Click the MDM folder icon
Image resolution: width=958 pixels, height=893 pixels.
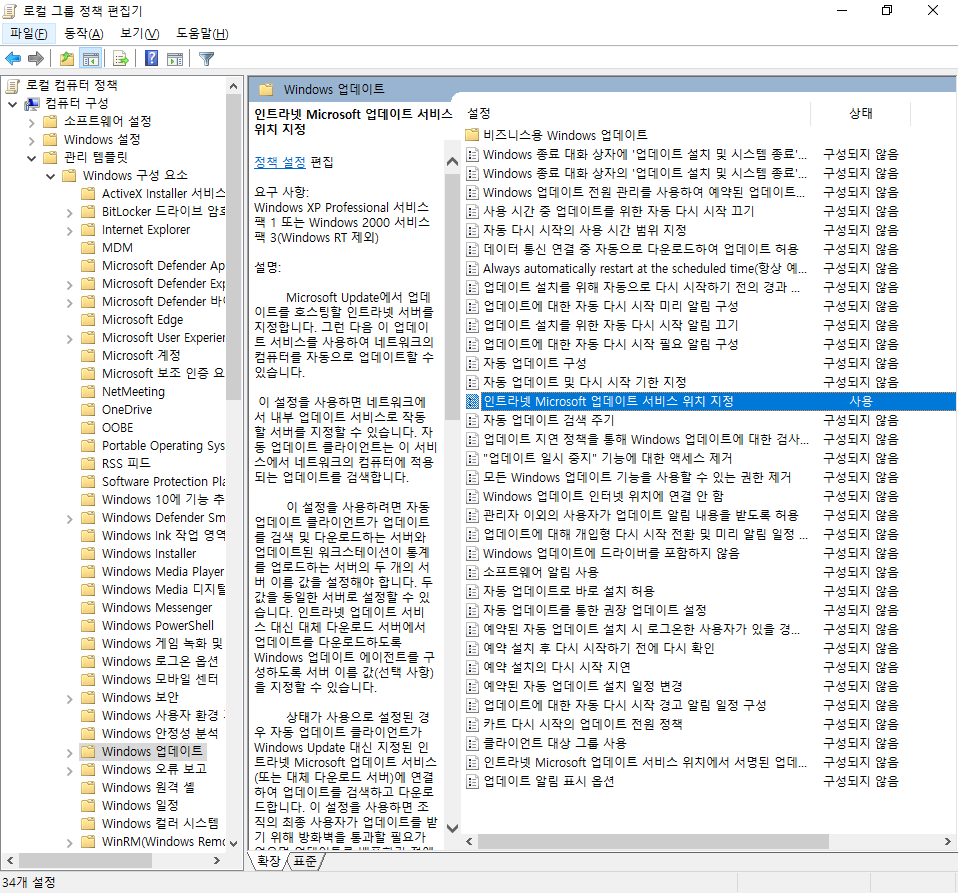click(x=89, y=247)
